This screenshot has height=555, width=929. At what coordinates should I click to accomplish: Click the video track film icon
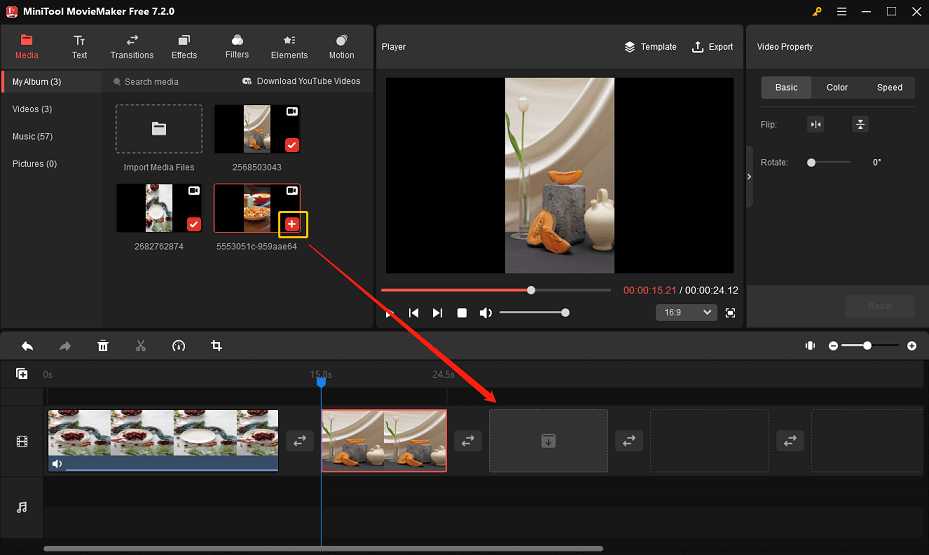(x=22, y=441)
